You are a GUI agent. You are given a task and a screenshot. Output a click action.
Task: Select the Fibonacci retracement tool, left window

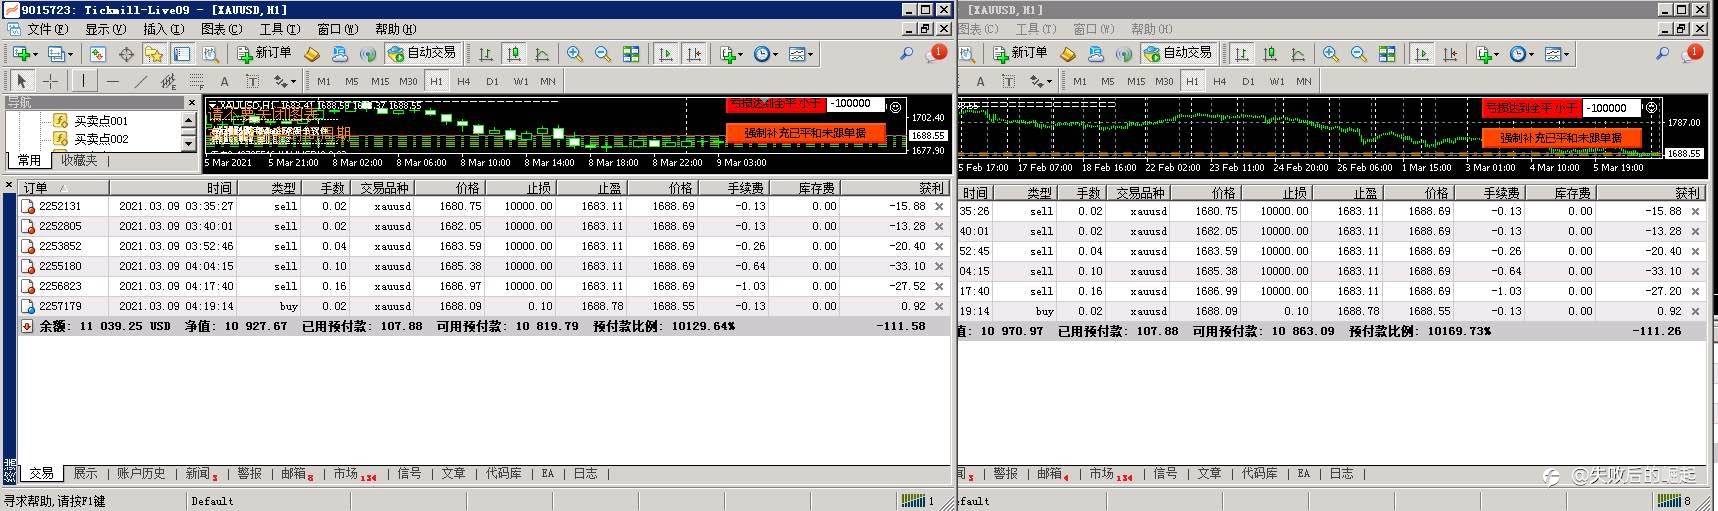pyautogui.click(x=196, y=81)
